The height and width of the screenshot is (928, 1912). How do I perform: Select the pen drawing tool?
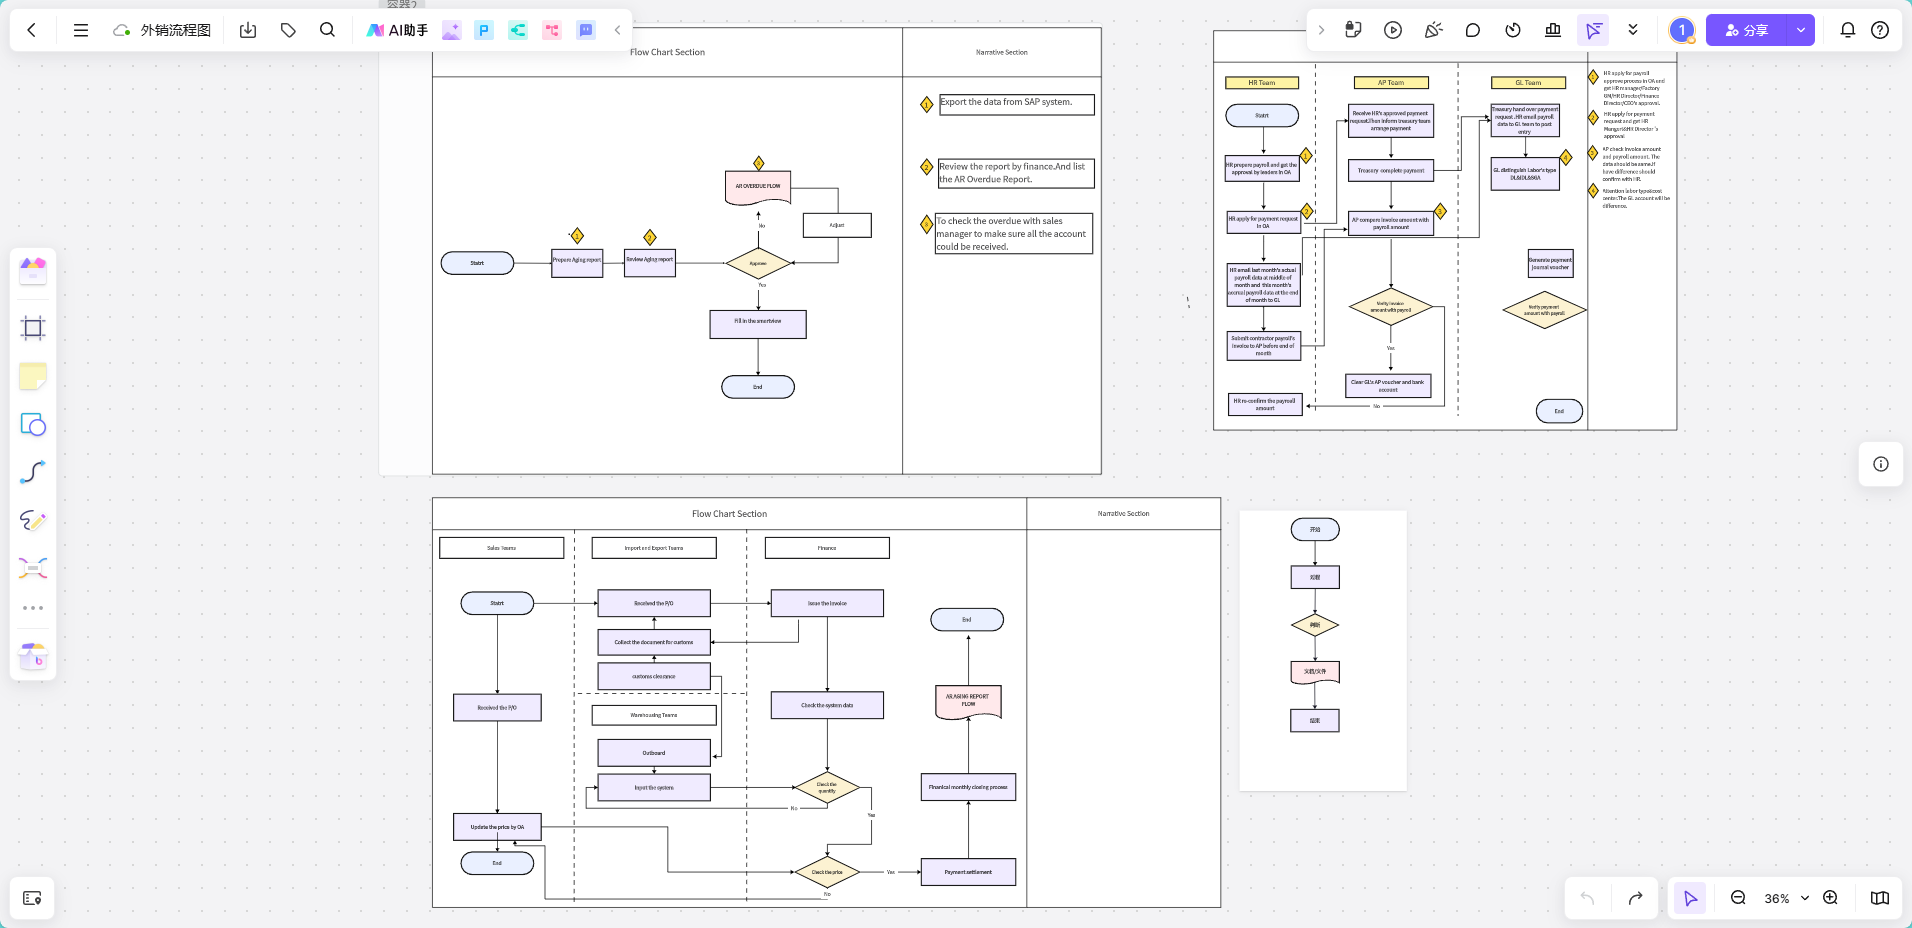pyautogui.click(x=33, y=520)
